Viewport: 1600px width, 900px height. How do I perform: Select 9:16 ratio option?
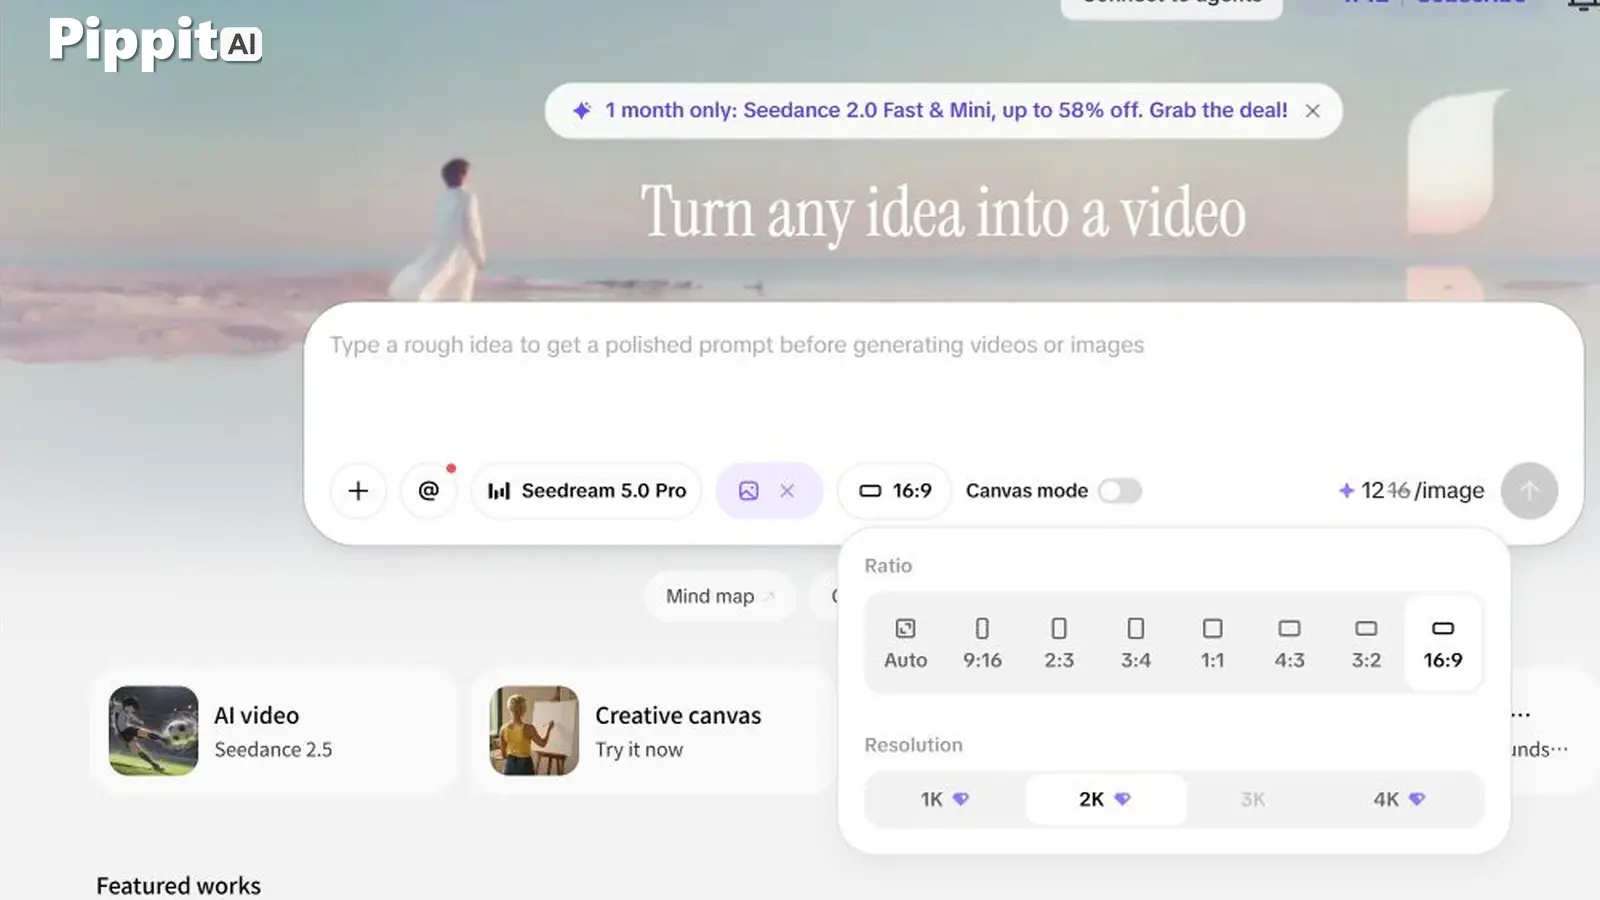point(982,643)
